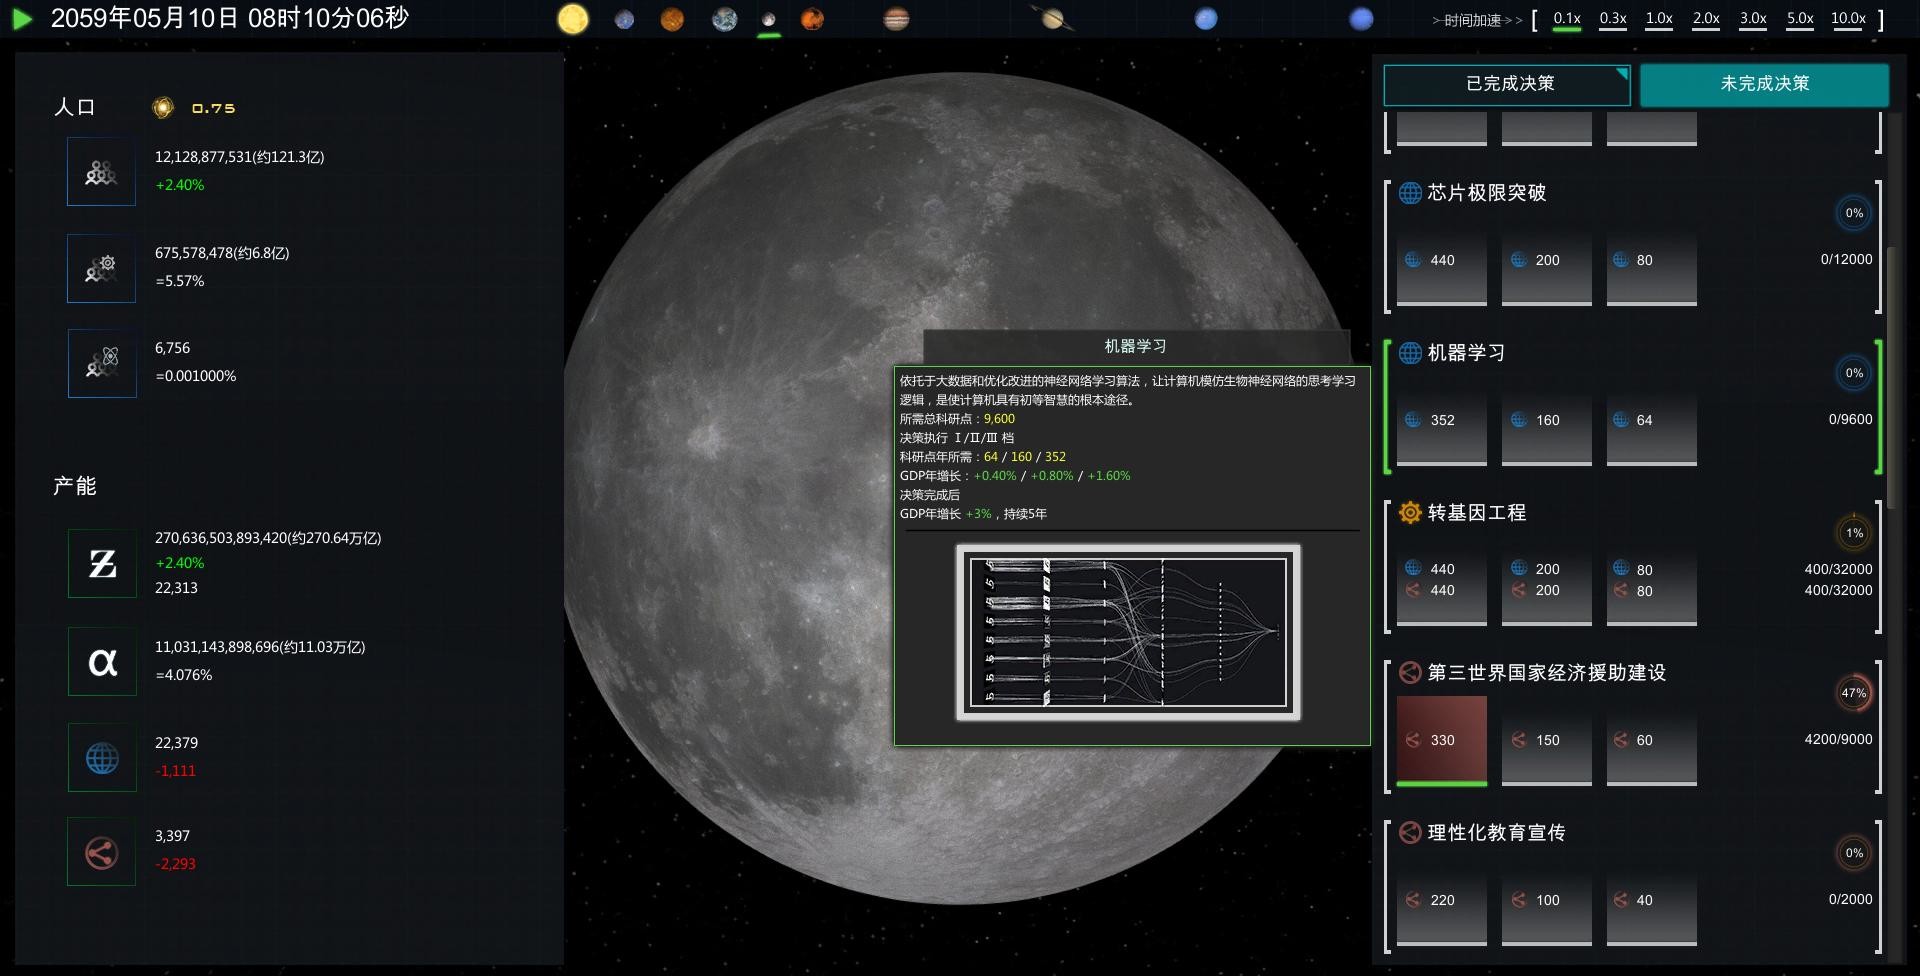Click the red influence icon showing 3,397
The width and height of the screenshot is (1920, 976).
point(100,851)
